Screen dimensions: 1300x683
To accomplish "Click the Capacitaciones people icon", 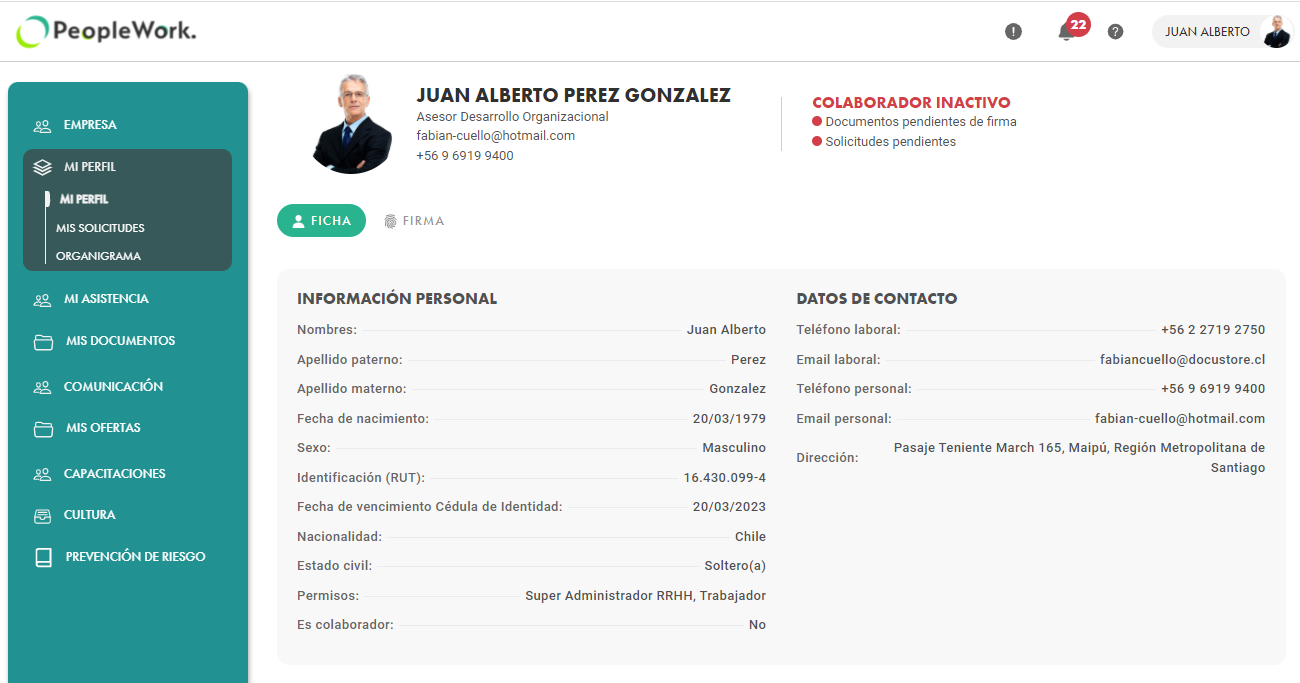I will (x=42, y=474).
